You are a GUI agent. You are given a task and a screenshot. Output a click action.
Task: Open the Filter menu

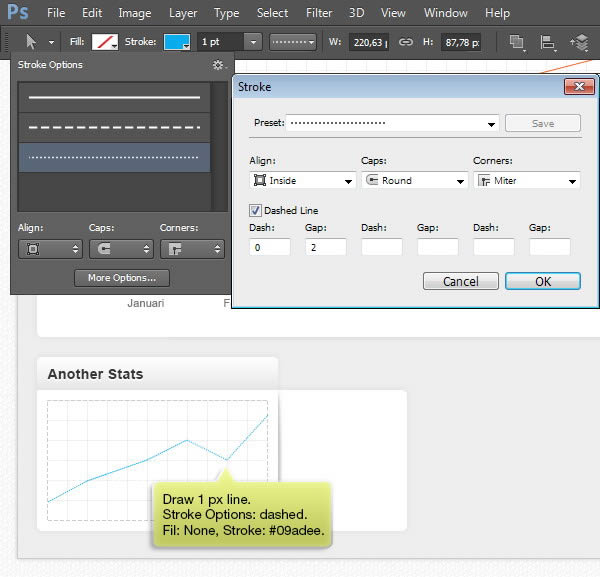coord(319,13)
